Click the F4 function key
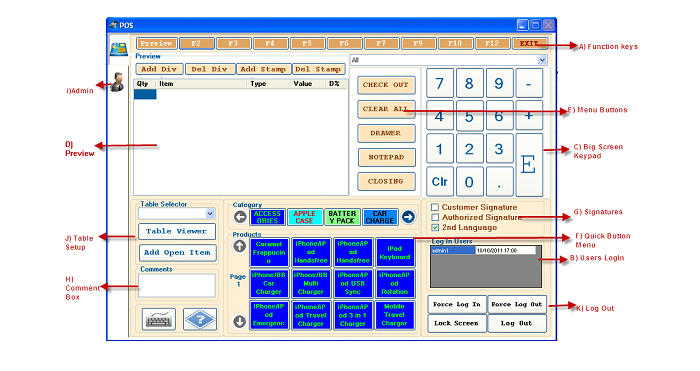 pyautogui.click(x=270, y=43)
